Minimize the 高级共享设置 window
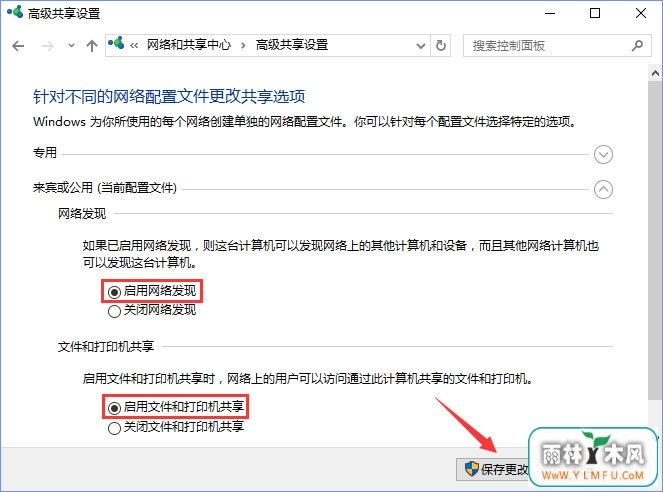Image resolution: width=663 pixels, height=492 pixels. [550, 14]
